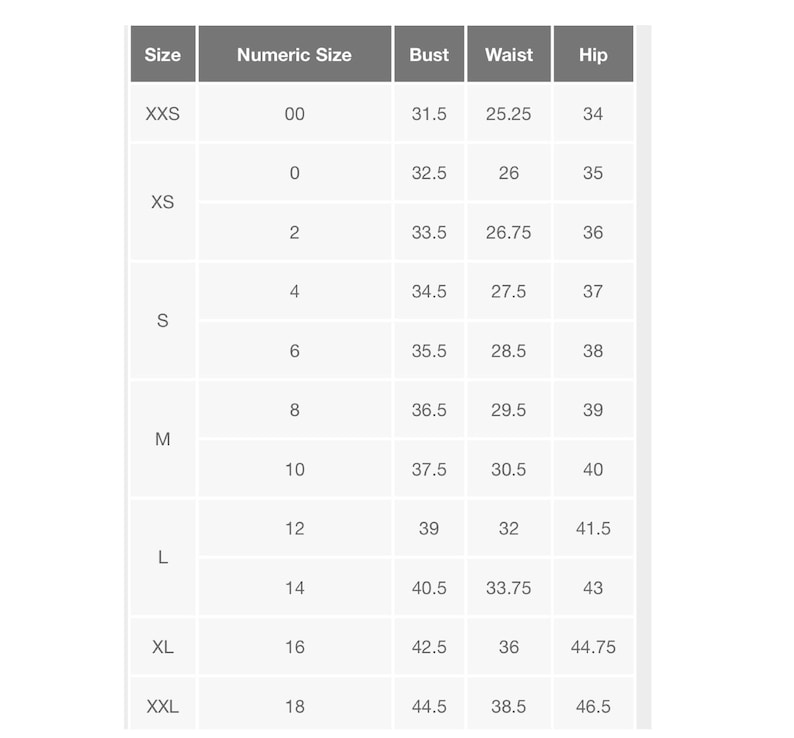Screen dimensions: 794x738
Task: Click the 42.5 bust value
Action: [429, 647]
